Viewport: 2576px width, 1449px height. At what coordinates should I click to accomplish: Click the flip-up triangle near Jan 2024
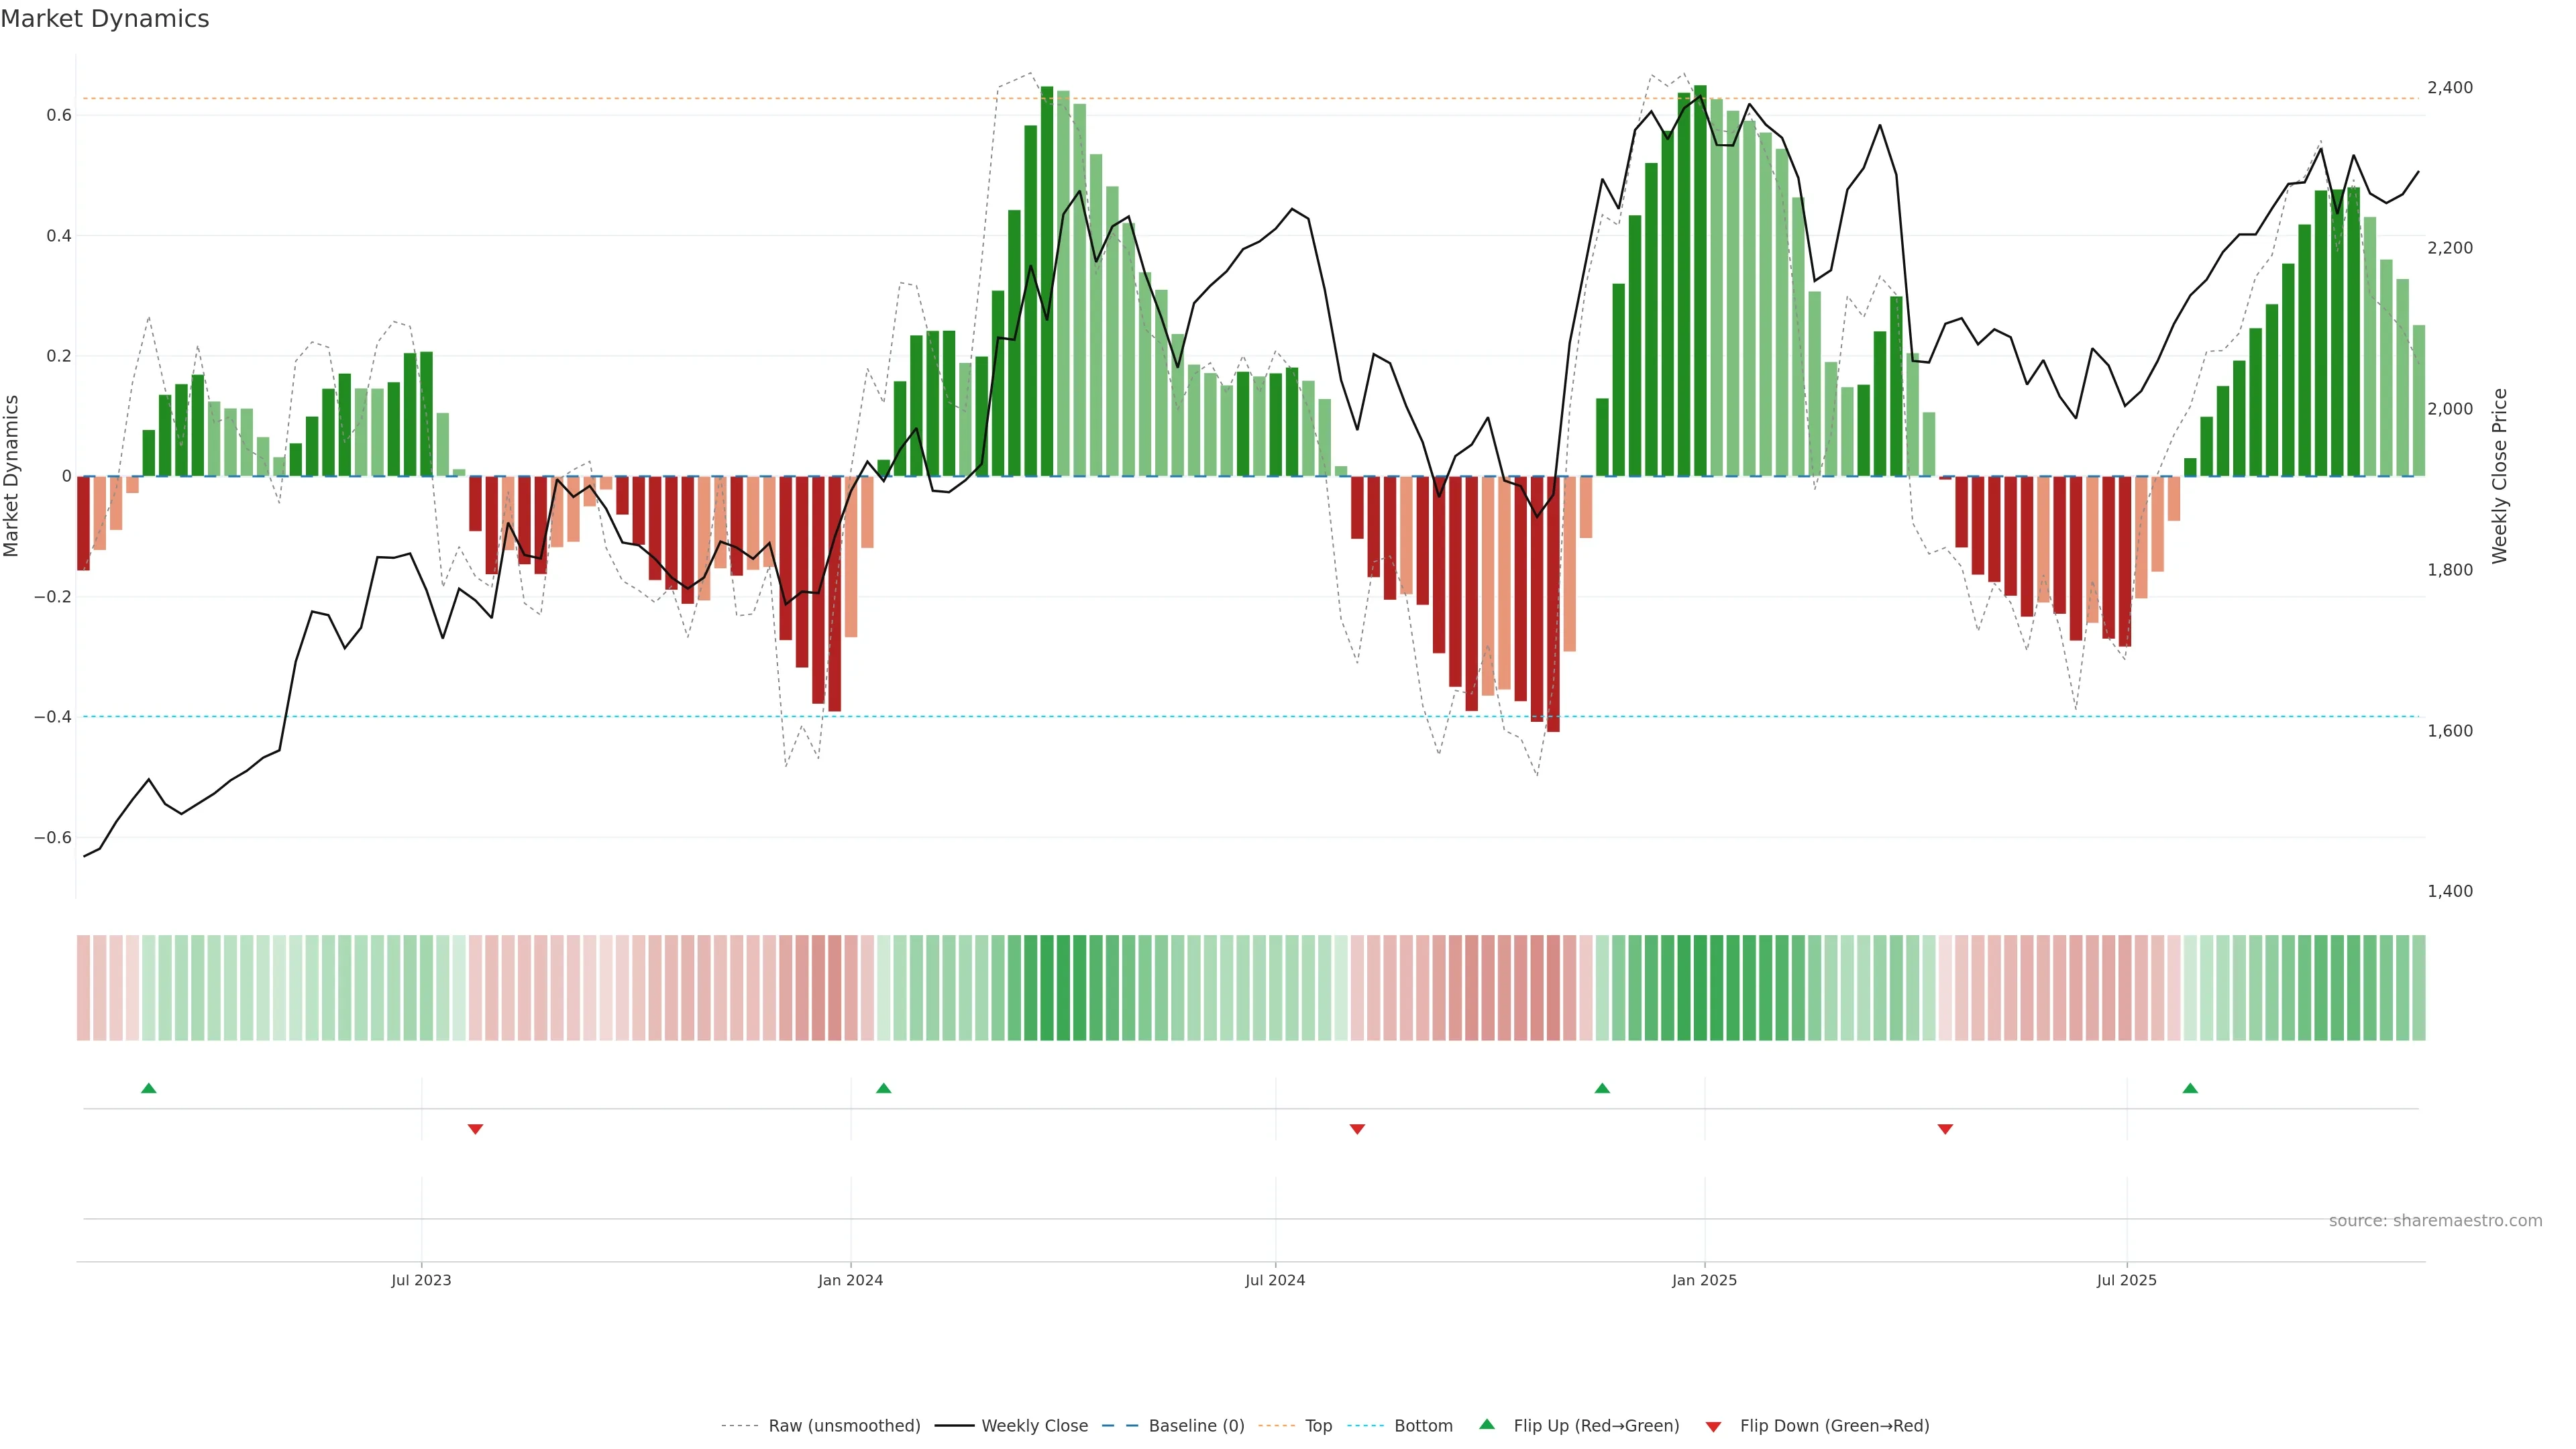coord(883,1088)
